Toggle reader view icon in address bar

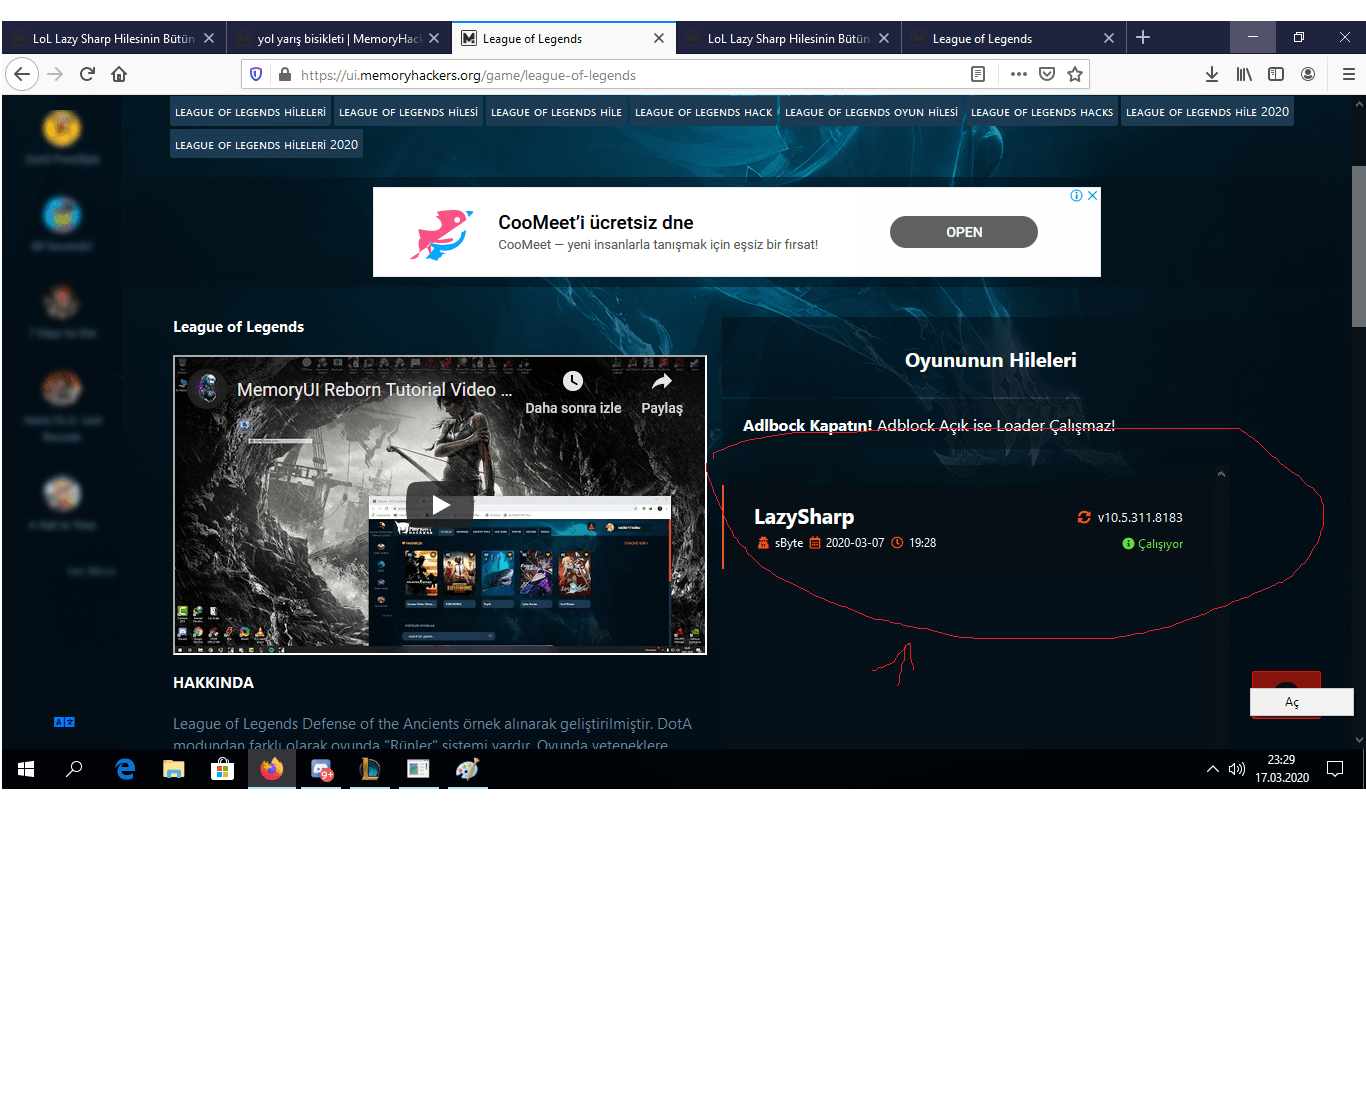point(978,74)
